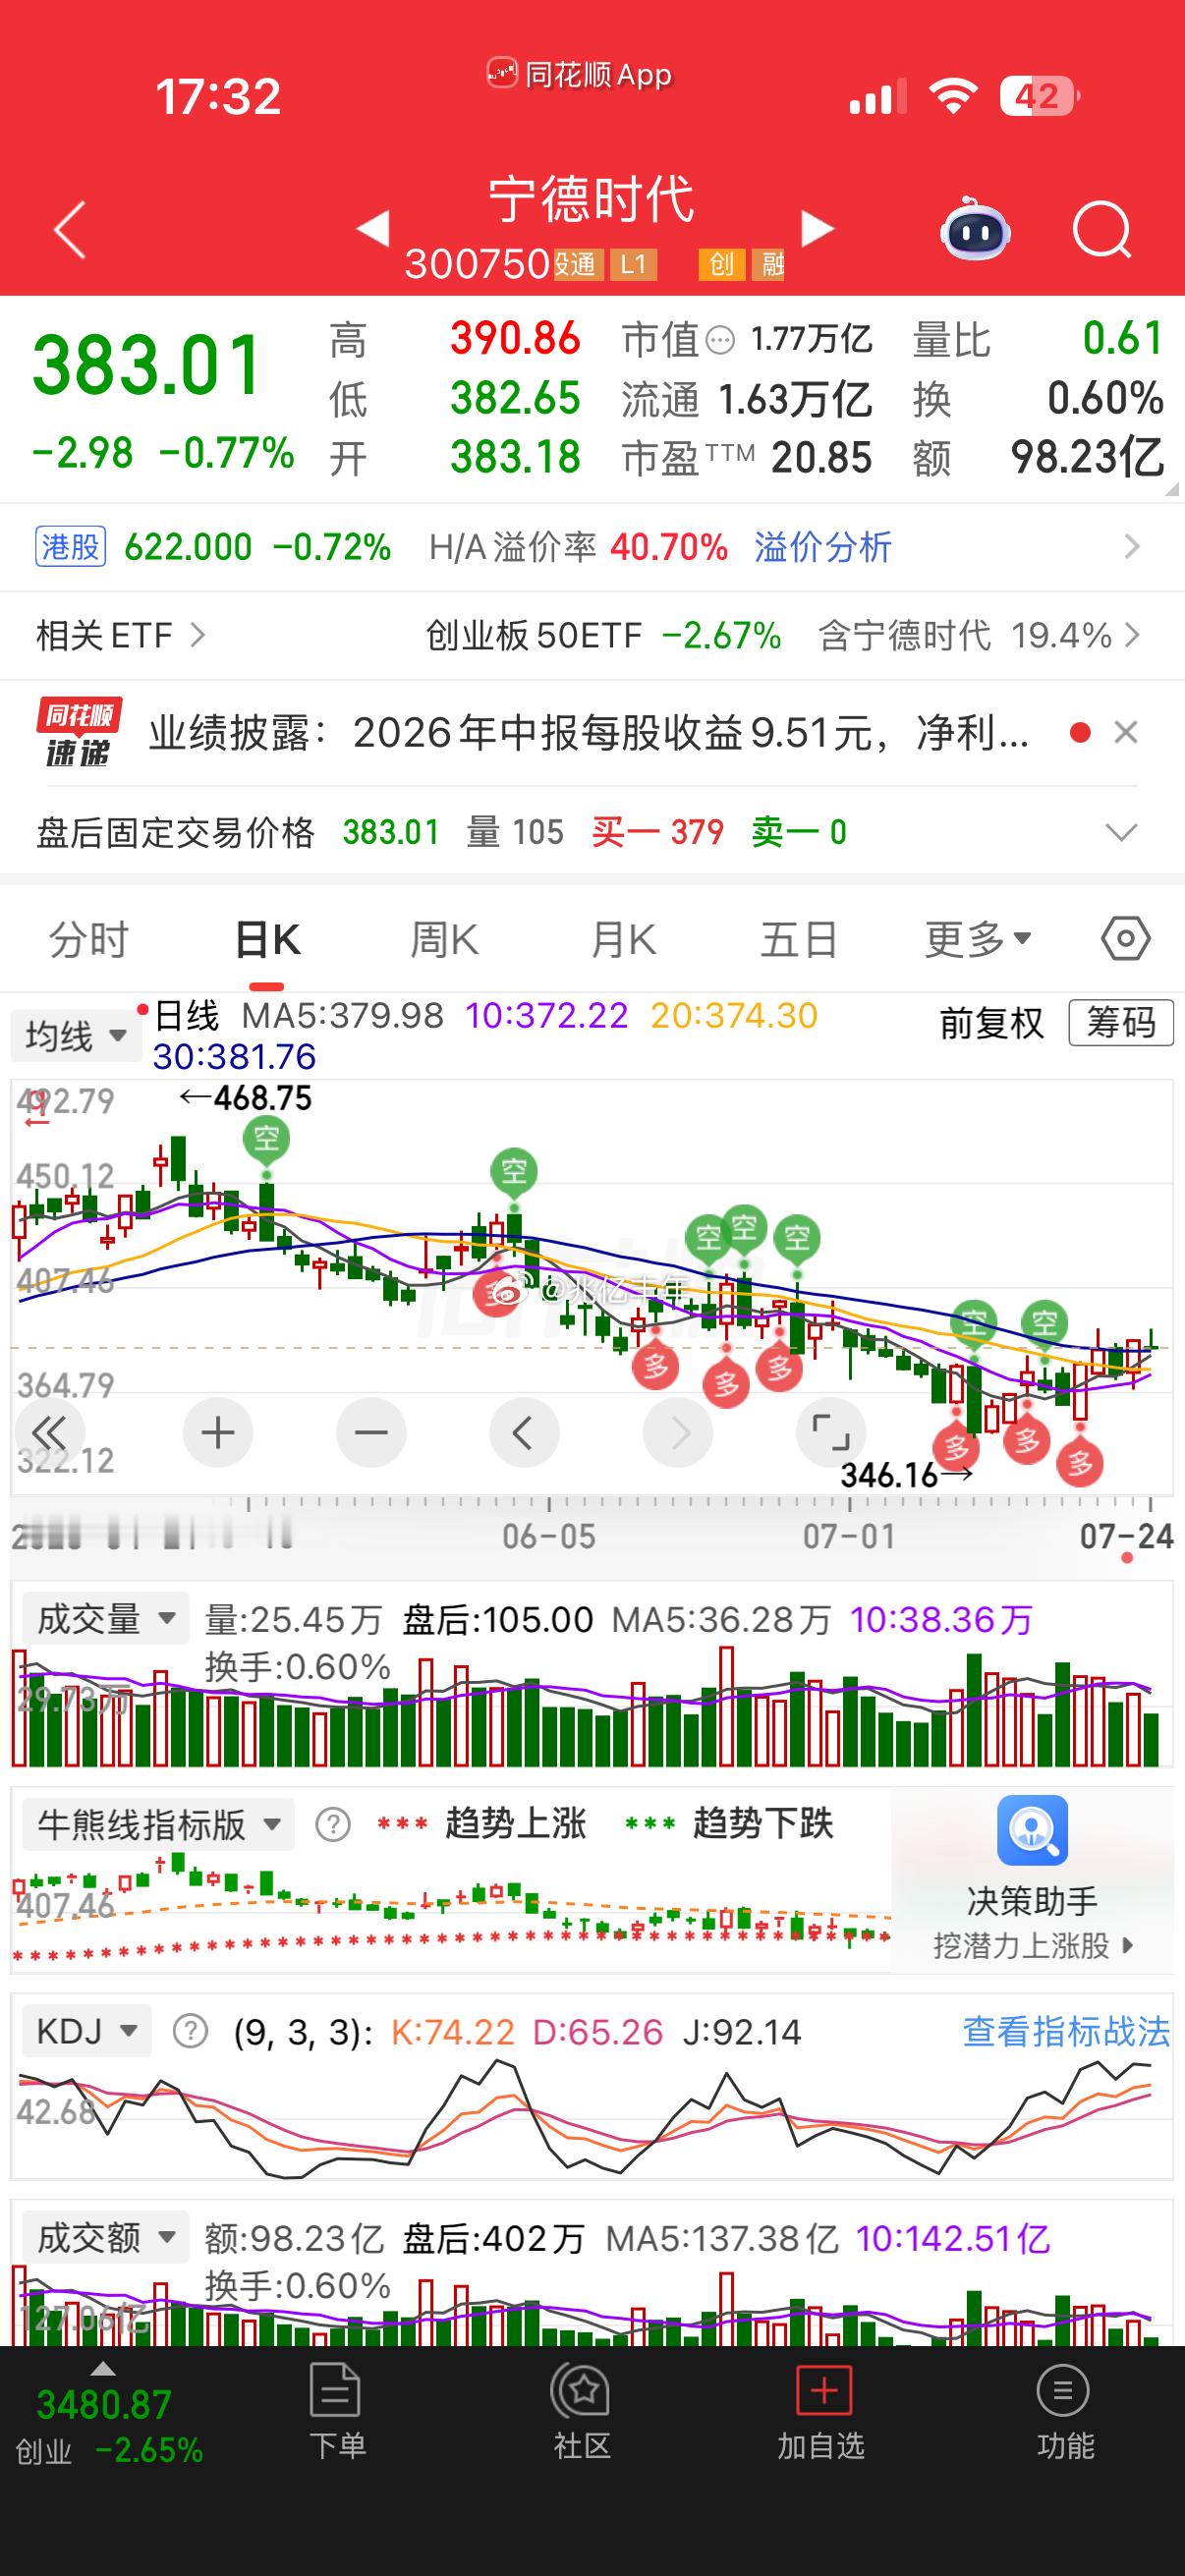Image resolution: width=1185 pixels, height=2576 pixels.
Task: Toggle the 筹码 chip distribution button
Action: click(x=1120, y=1023)
